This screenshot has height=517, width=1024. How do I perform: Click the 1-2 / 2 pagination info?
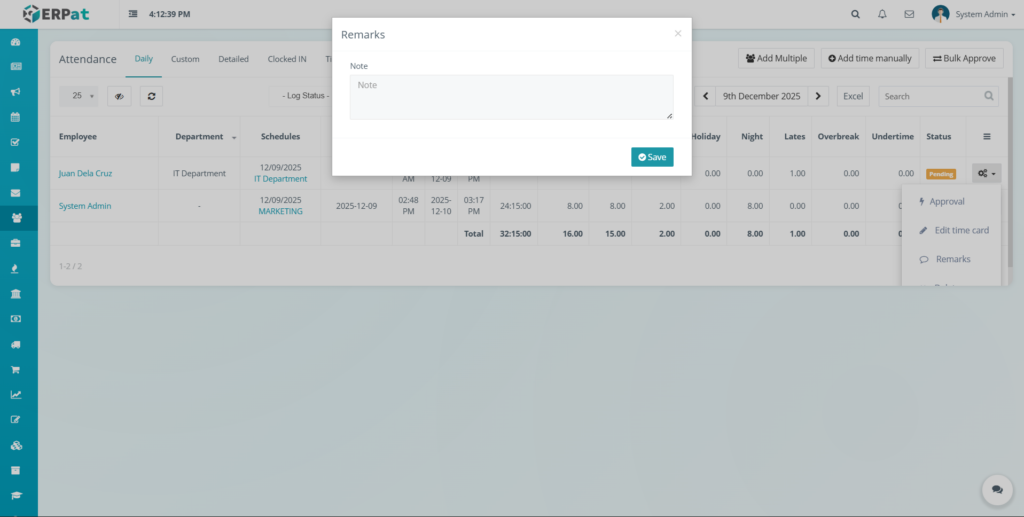coord(71,266)
